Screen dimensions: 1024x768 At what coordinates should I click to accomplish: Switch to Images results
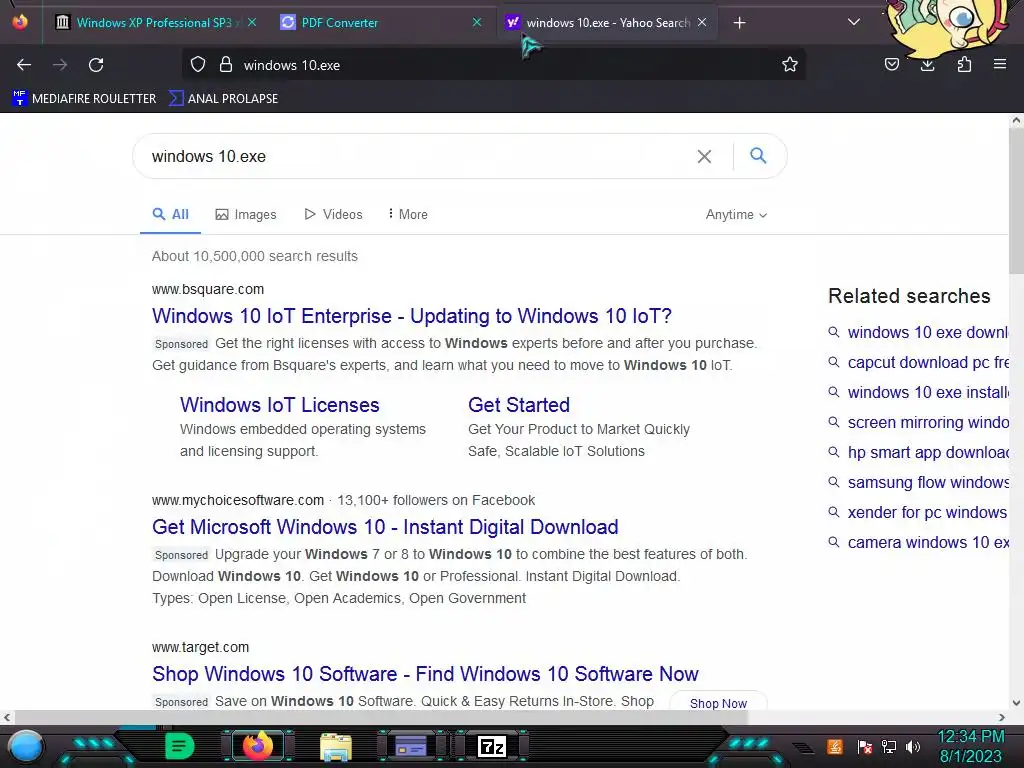pos(246,214)
